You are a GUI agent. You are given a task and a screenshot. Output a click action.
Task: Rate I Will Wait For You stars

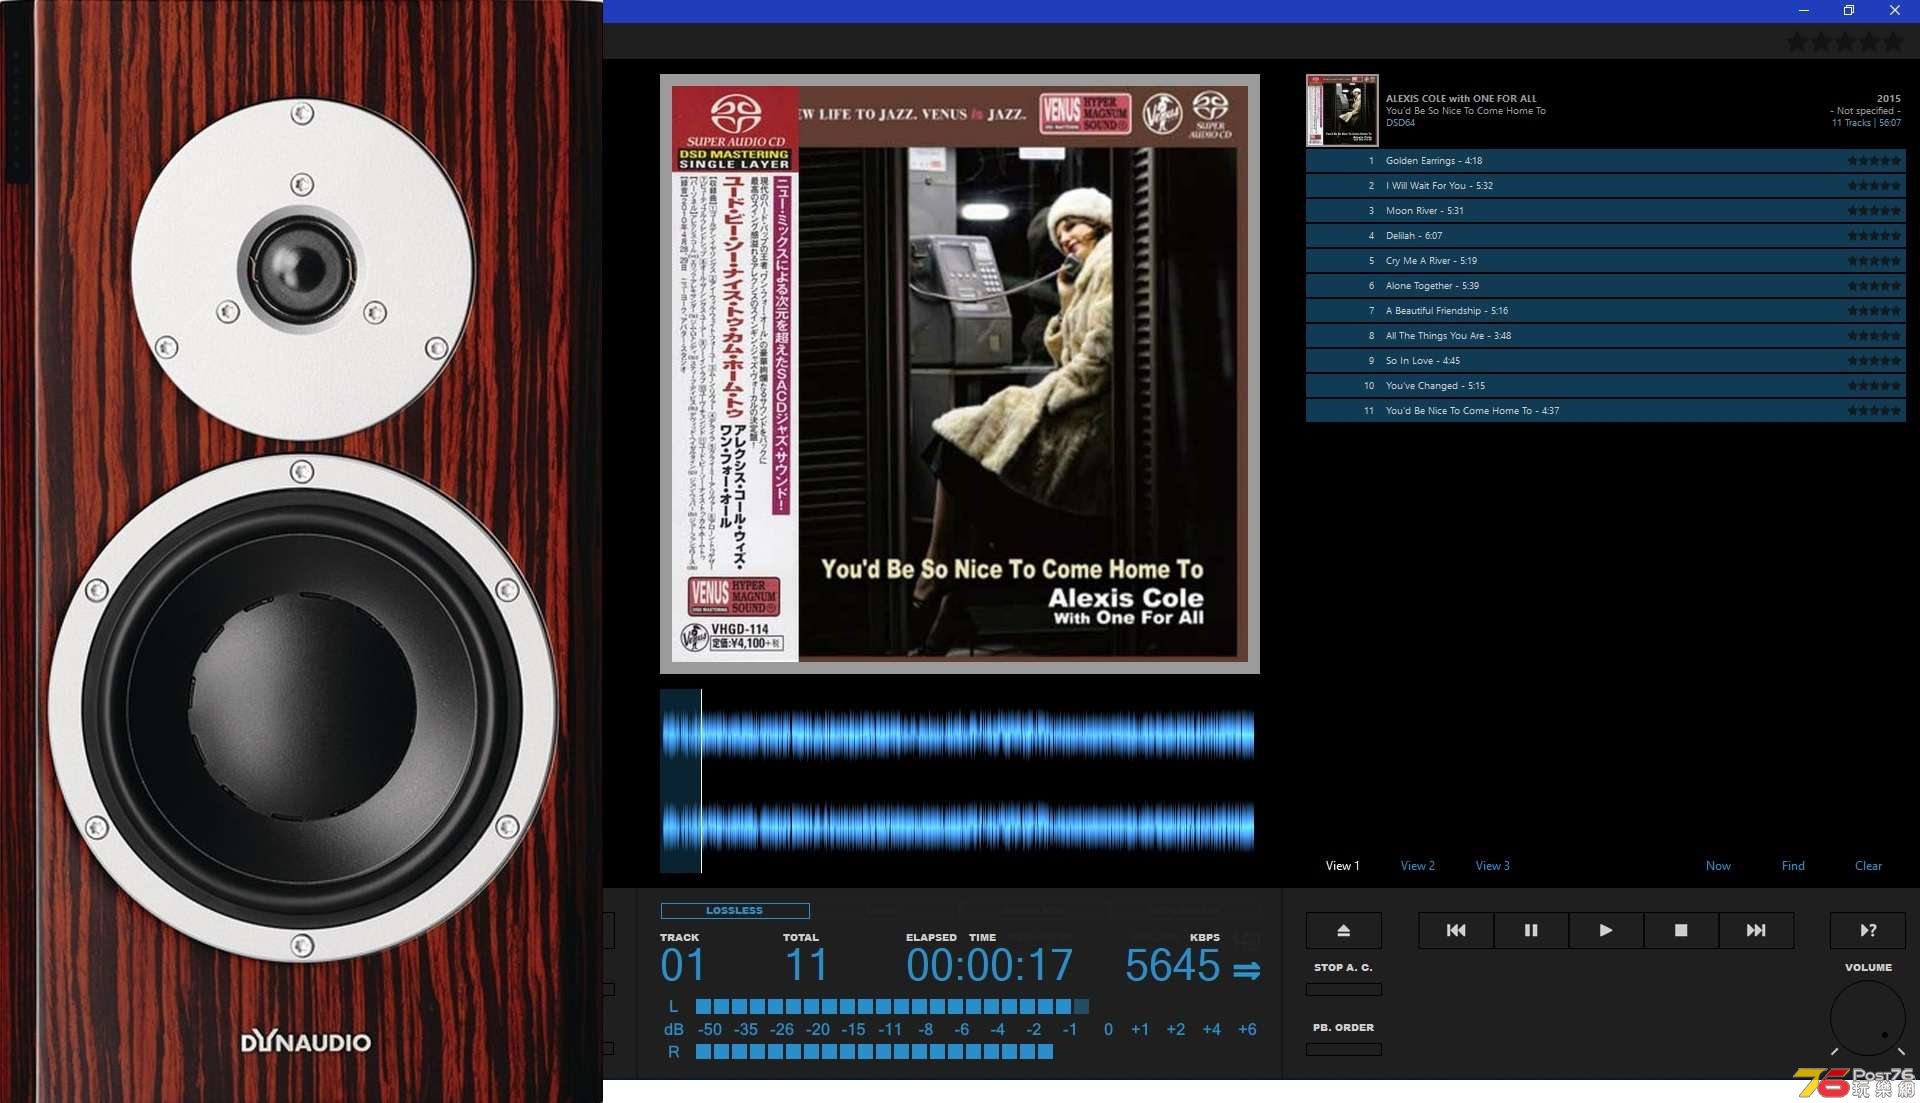pos(1874,185)
